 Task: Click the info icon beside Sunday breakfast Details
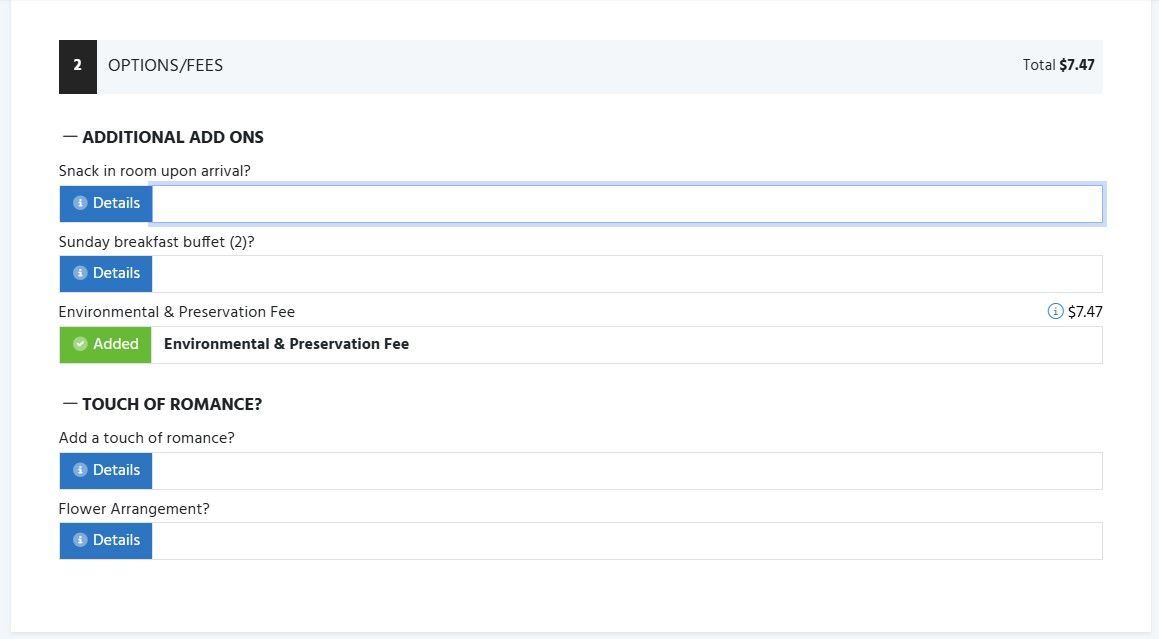80,273
